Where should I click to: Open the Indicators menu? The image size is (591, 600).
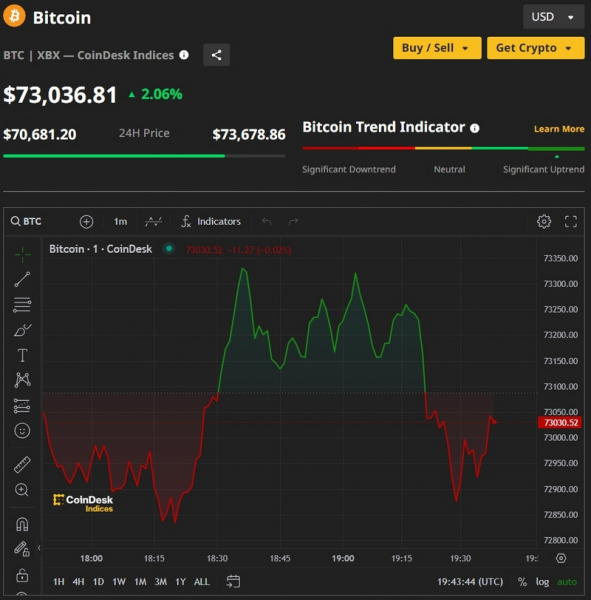point(211,221)
